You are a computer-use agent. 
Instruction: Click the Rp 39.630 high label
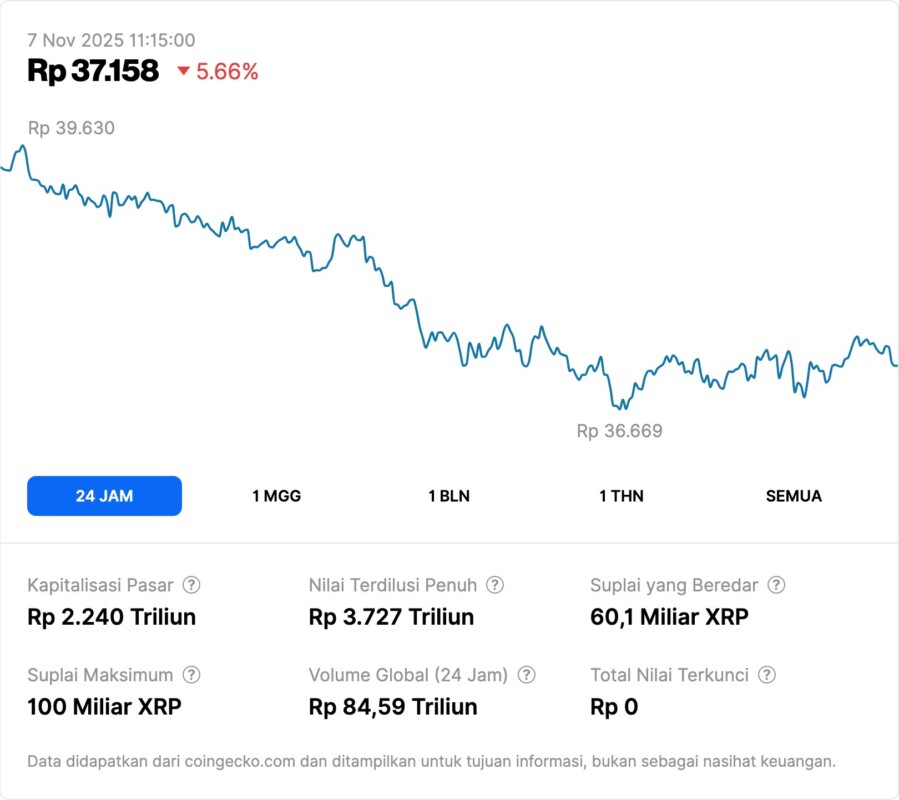pos(72,128)
